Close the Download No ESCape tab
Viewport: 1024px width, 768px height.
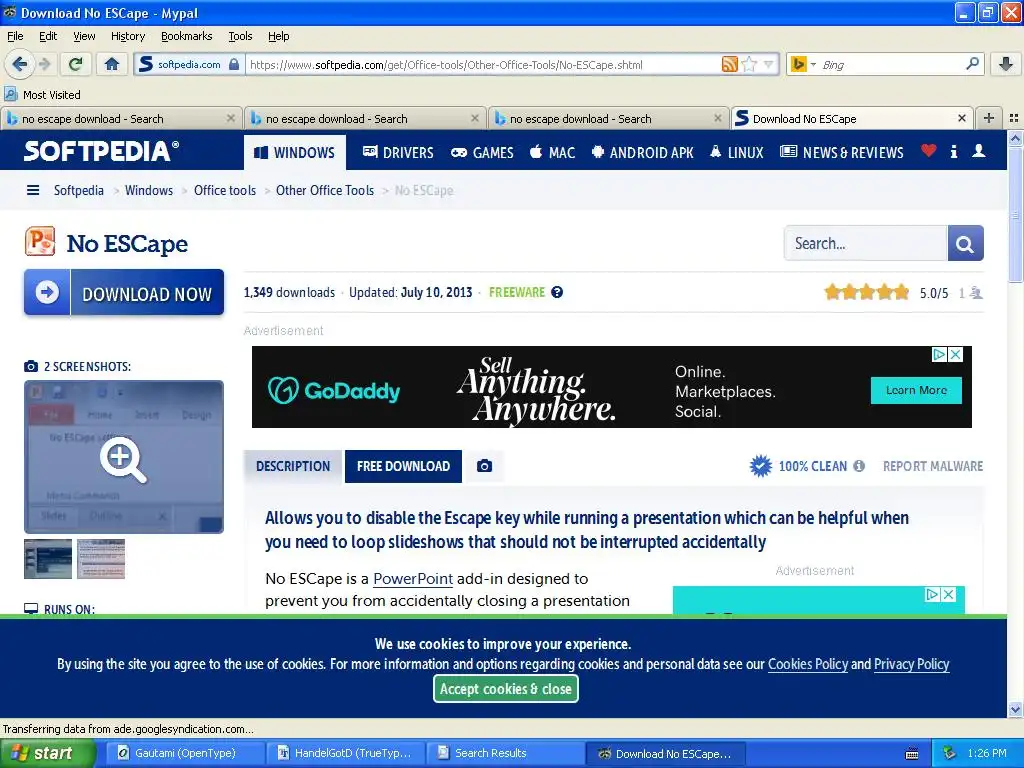(x=961, y=118)
